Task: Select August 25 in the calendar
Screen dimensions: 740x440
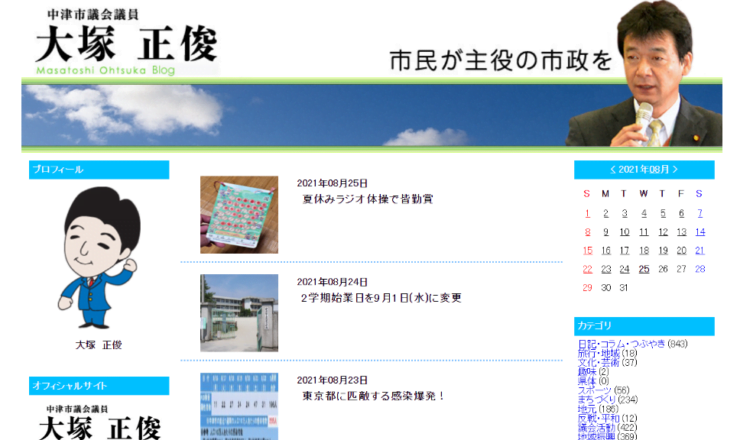Action: [x=644, y=269]
